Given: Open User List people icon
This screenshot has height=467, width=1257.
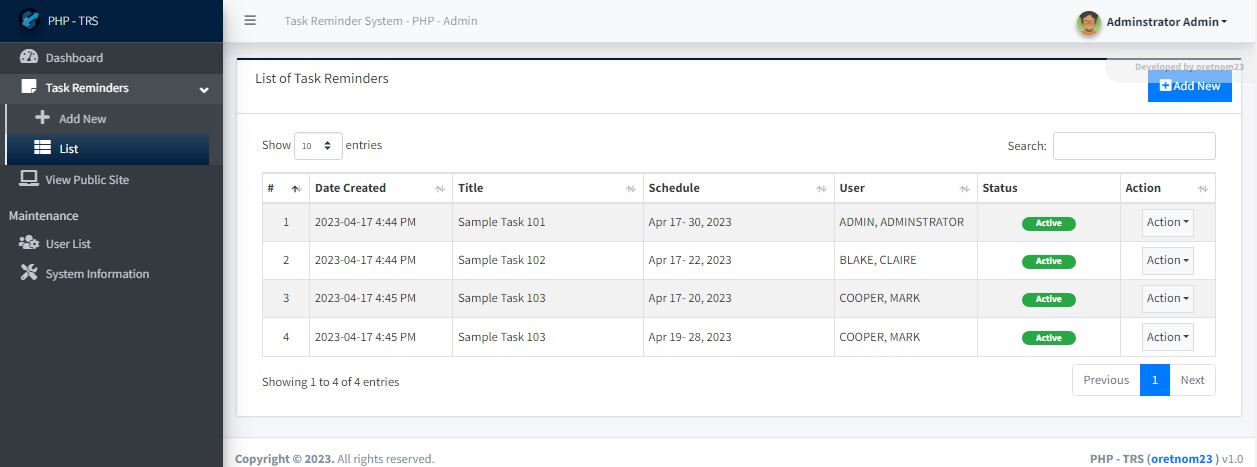Looking at the screenshot, I should point(29,243).
